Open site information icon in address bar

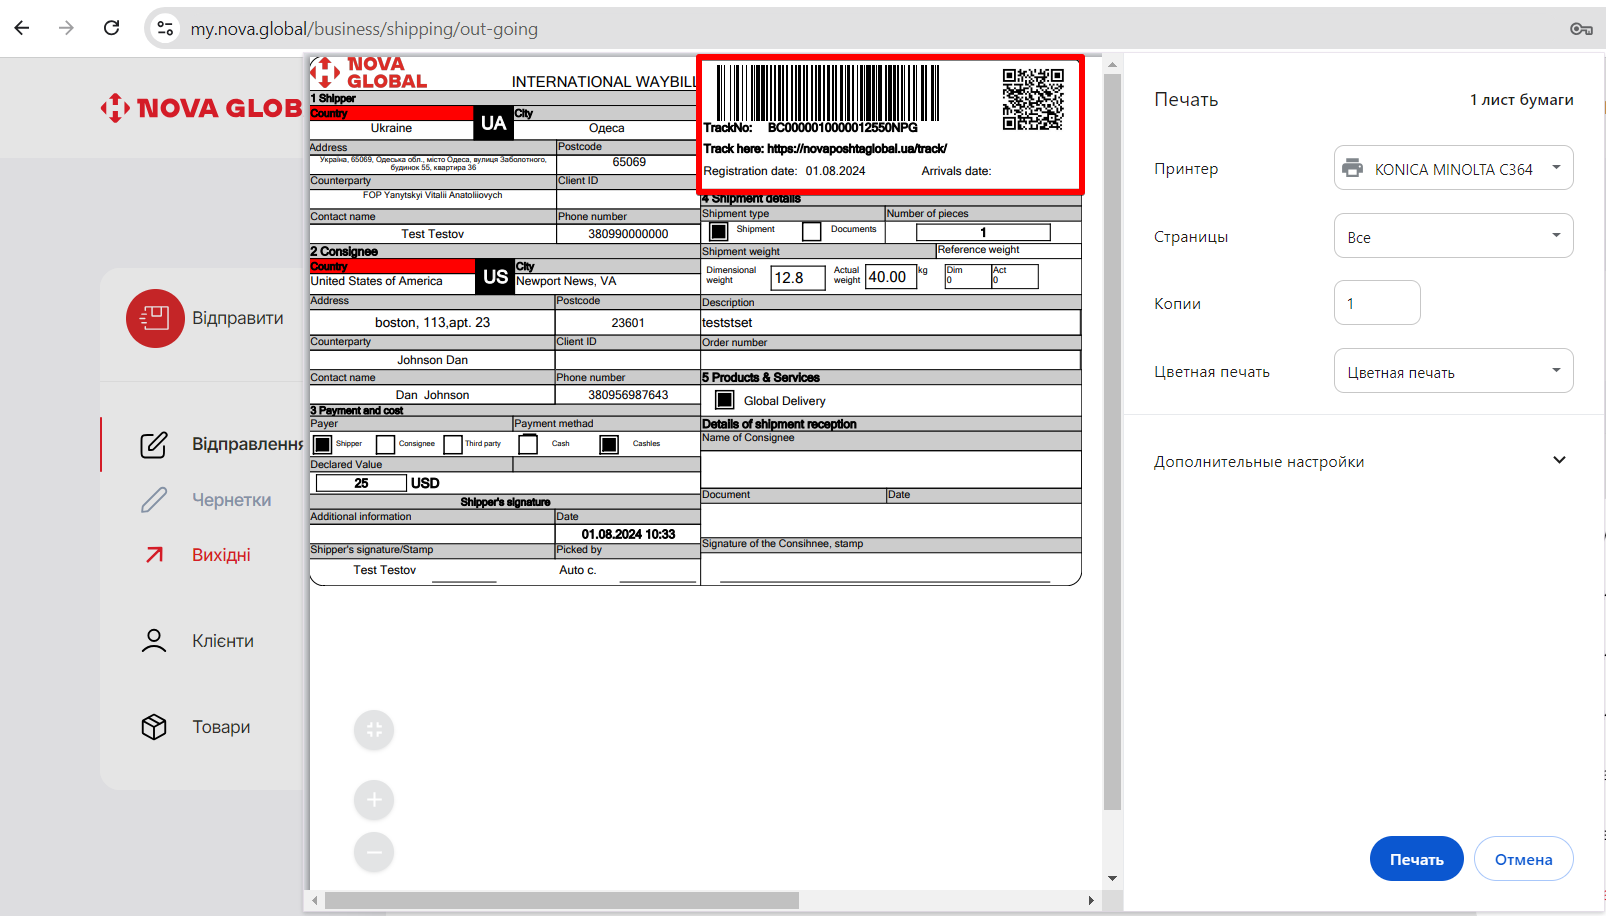coord(166,28)
